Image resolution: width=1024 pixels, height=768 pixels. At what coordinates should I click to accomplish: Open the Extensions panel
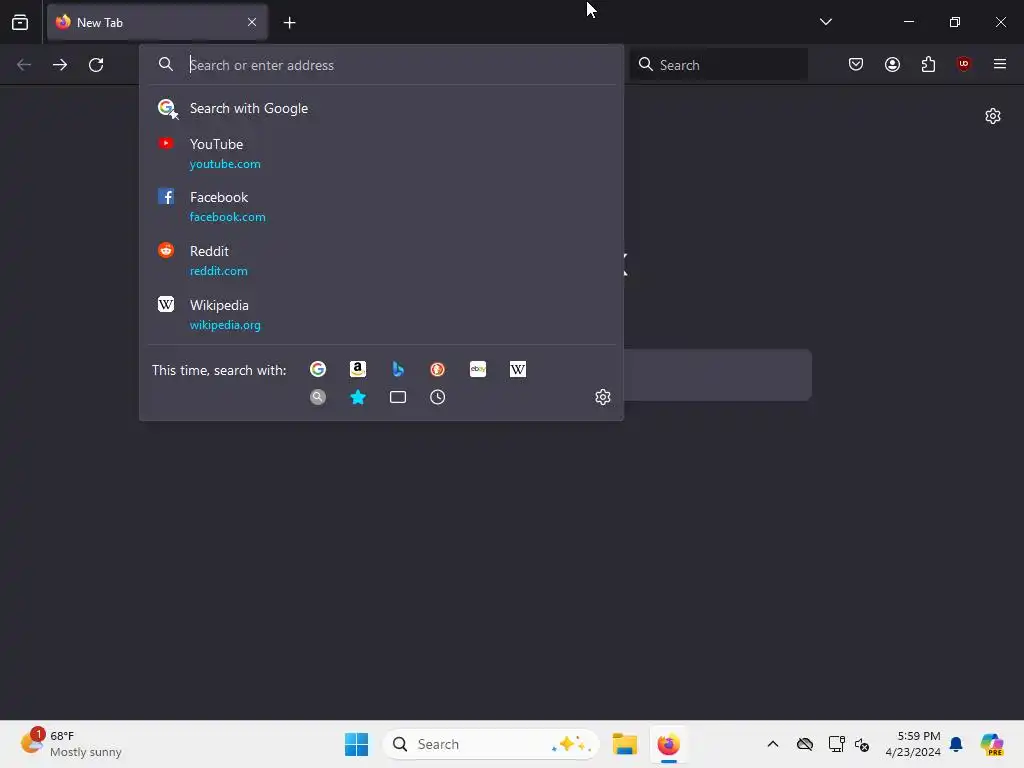[x=928, y=64]
